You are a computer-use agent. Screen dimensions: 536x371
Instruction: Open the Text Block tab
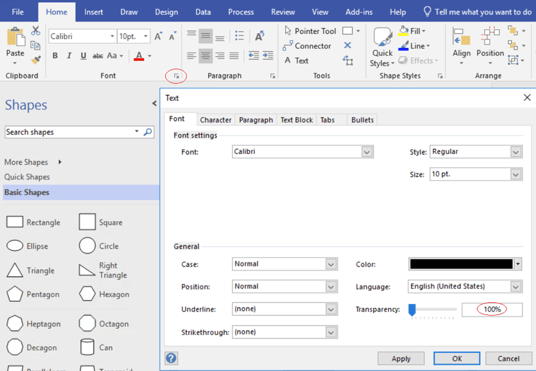297,120
